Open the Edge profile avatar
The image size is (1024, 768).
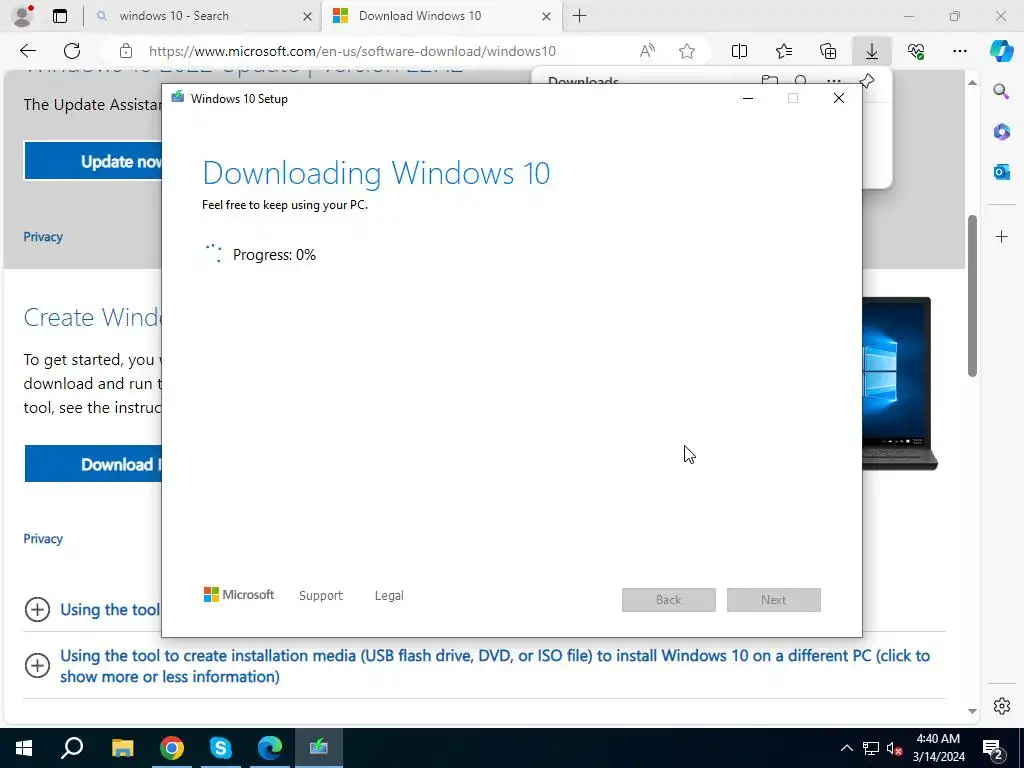[x=23, y=16]
